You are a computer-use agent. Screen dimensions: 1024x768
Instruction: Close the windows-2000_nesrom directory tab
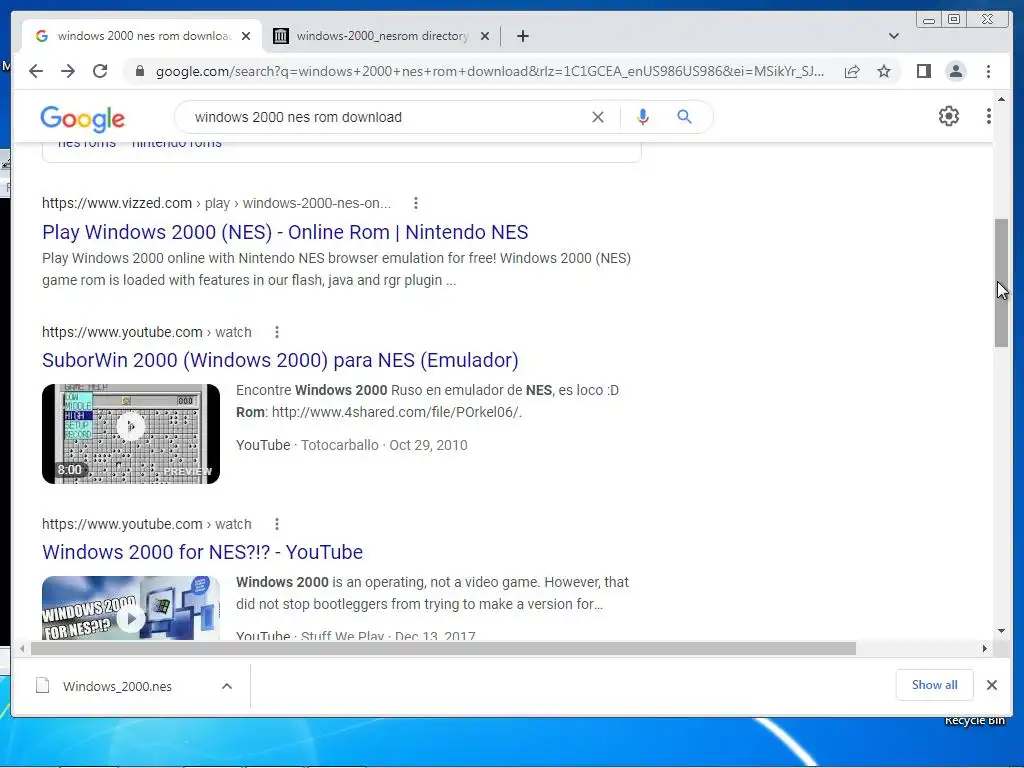point(485,36)
